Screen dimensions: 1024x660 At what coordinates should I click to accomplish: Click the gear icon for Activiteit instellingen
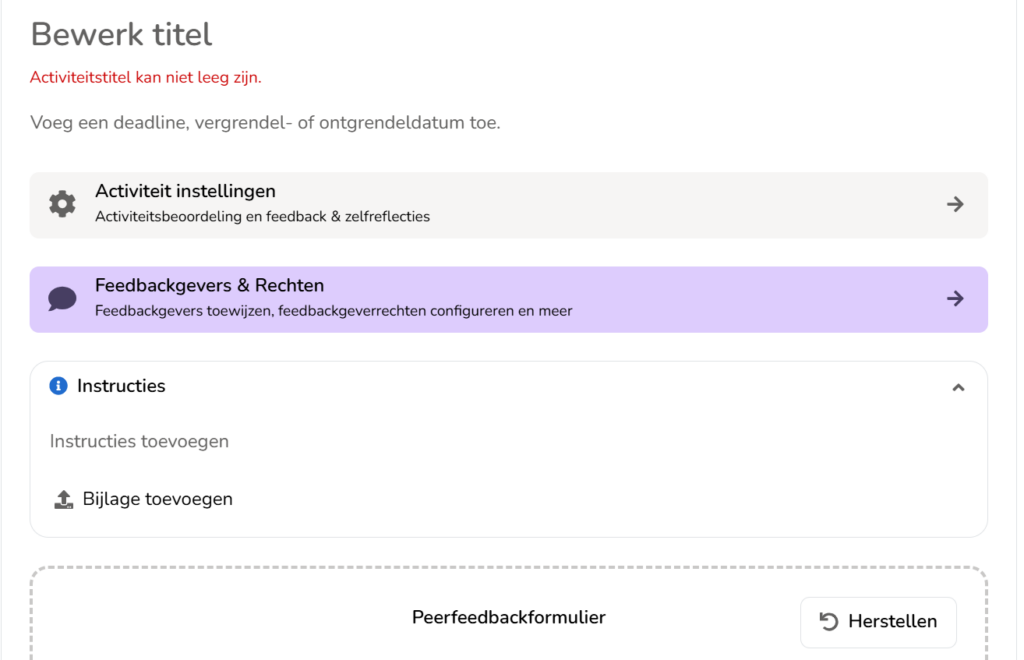pyautogui.click(x=62, y=204)
